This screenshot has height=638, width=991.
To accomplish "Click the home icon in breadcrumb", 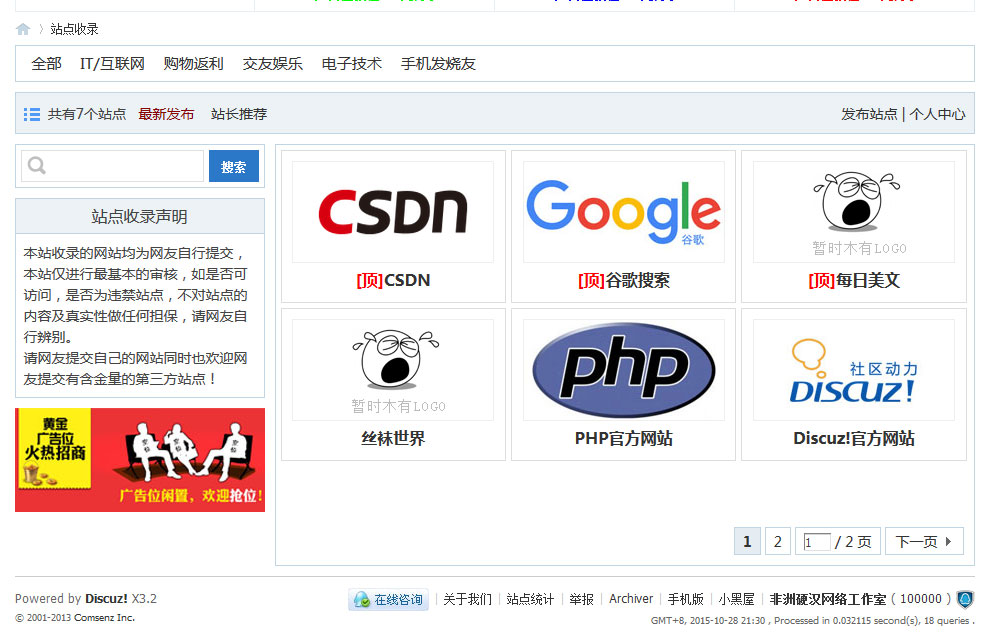I will (23, 29).
